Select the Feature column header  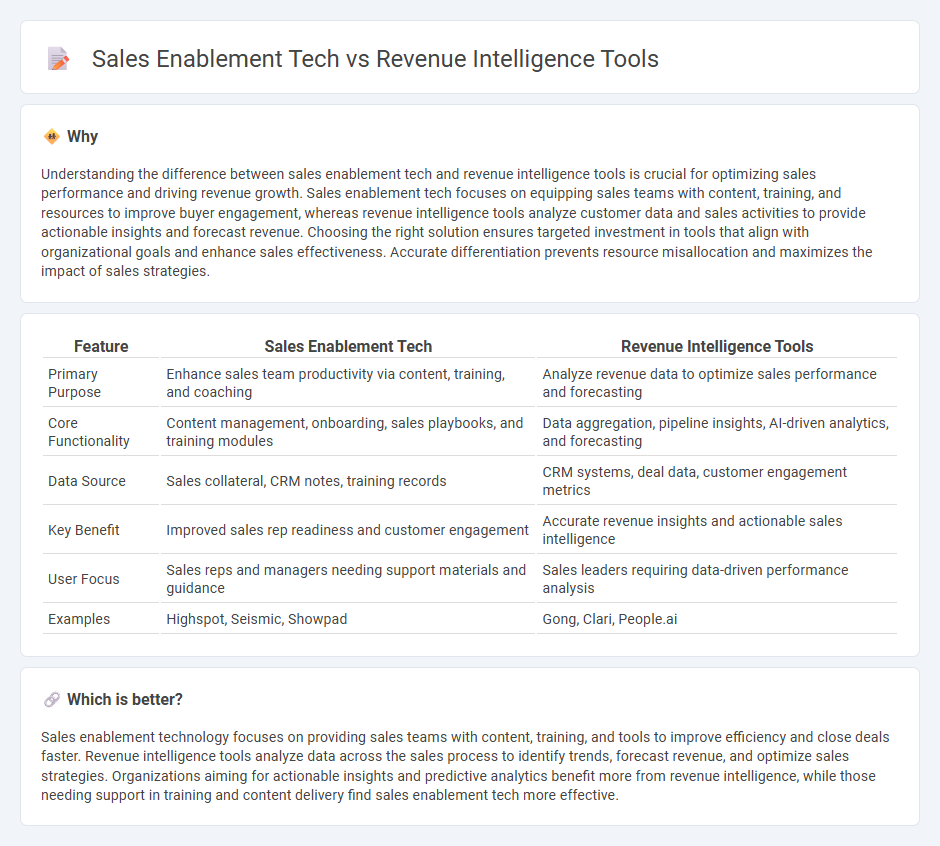[101, 347]
